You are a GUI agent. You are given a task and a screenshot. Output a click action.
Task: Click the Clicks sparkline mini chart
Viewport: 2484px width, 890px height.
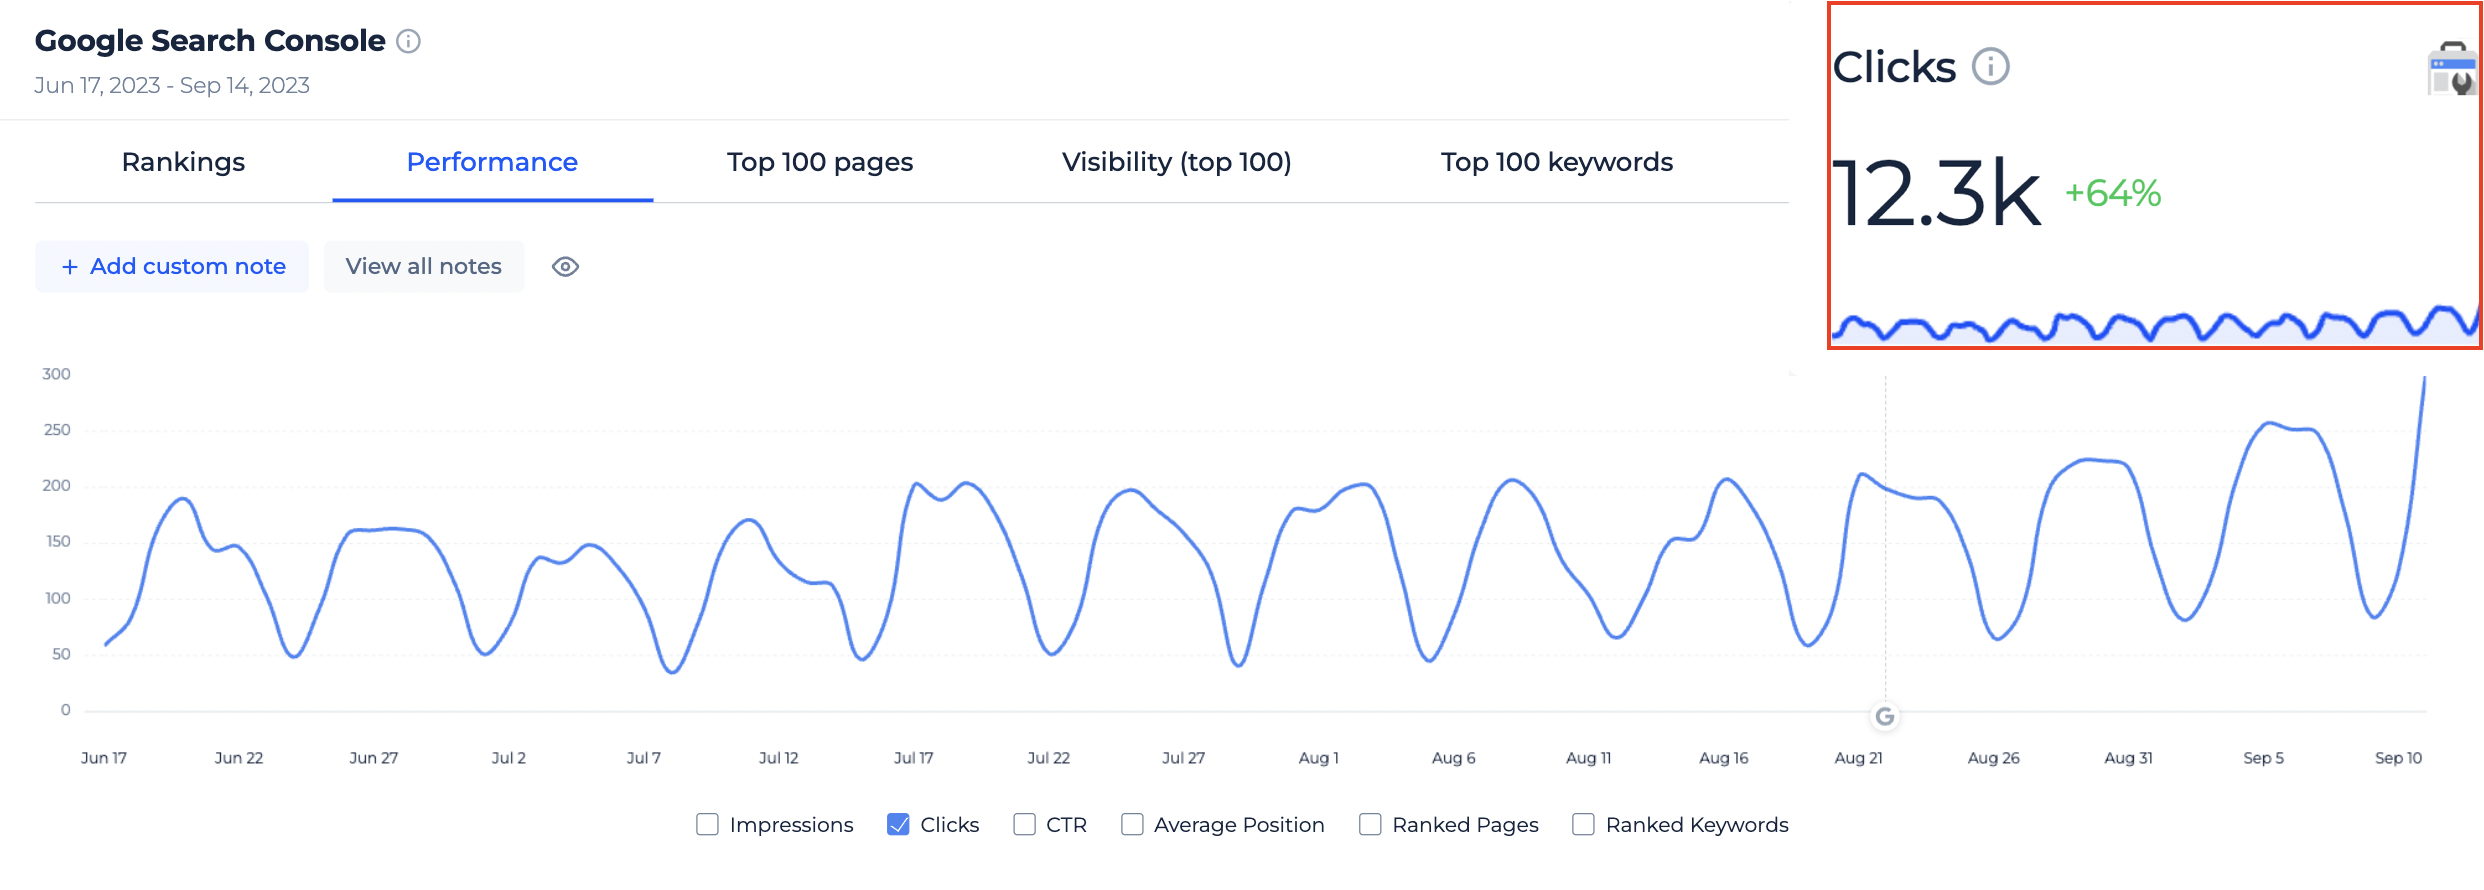click(2155, 324)
